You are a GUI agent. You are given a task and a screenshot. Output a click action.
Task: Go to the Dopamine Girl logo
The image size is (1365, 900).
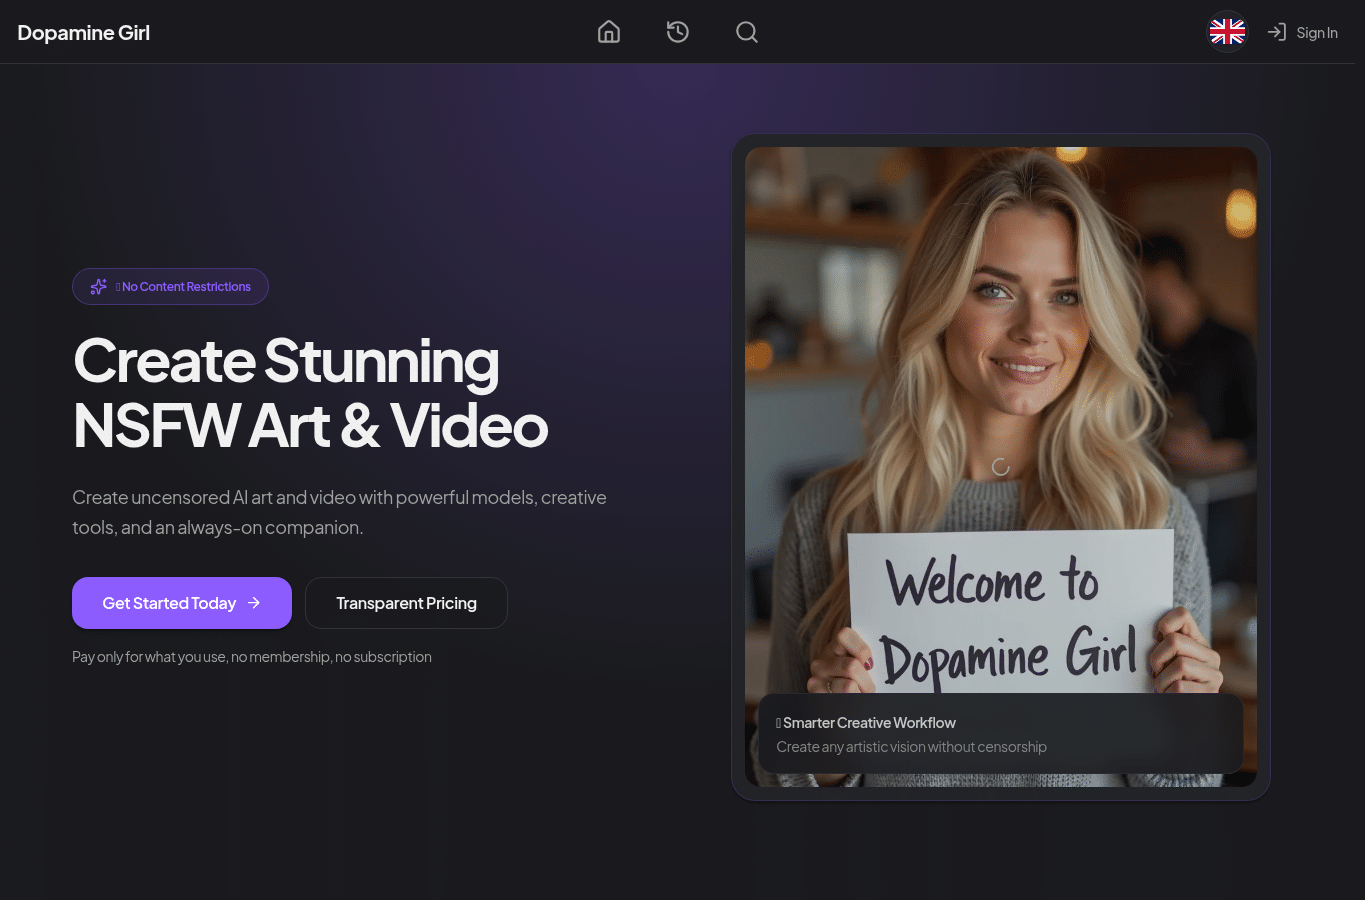tap(84, 33)
